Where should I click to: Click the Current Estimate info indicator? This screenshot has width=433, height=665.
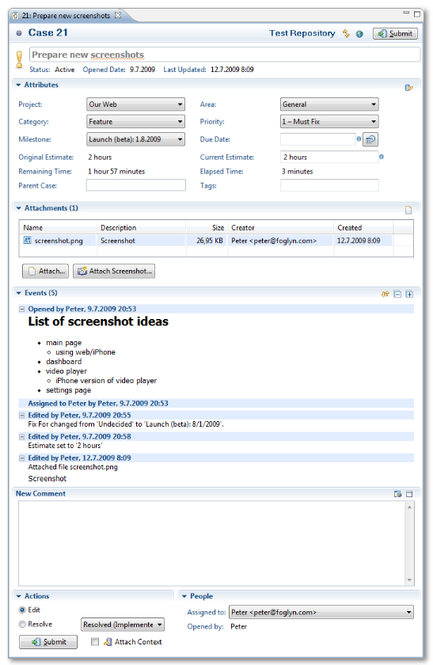point(381,156)
